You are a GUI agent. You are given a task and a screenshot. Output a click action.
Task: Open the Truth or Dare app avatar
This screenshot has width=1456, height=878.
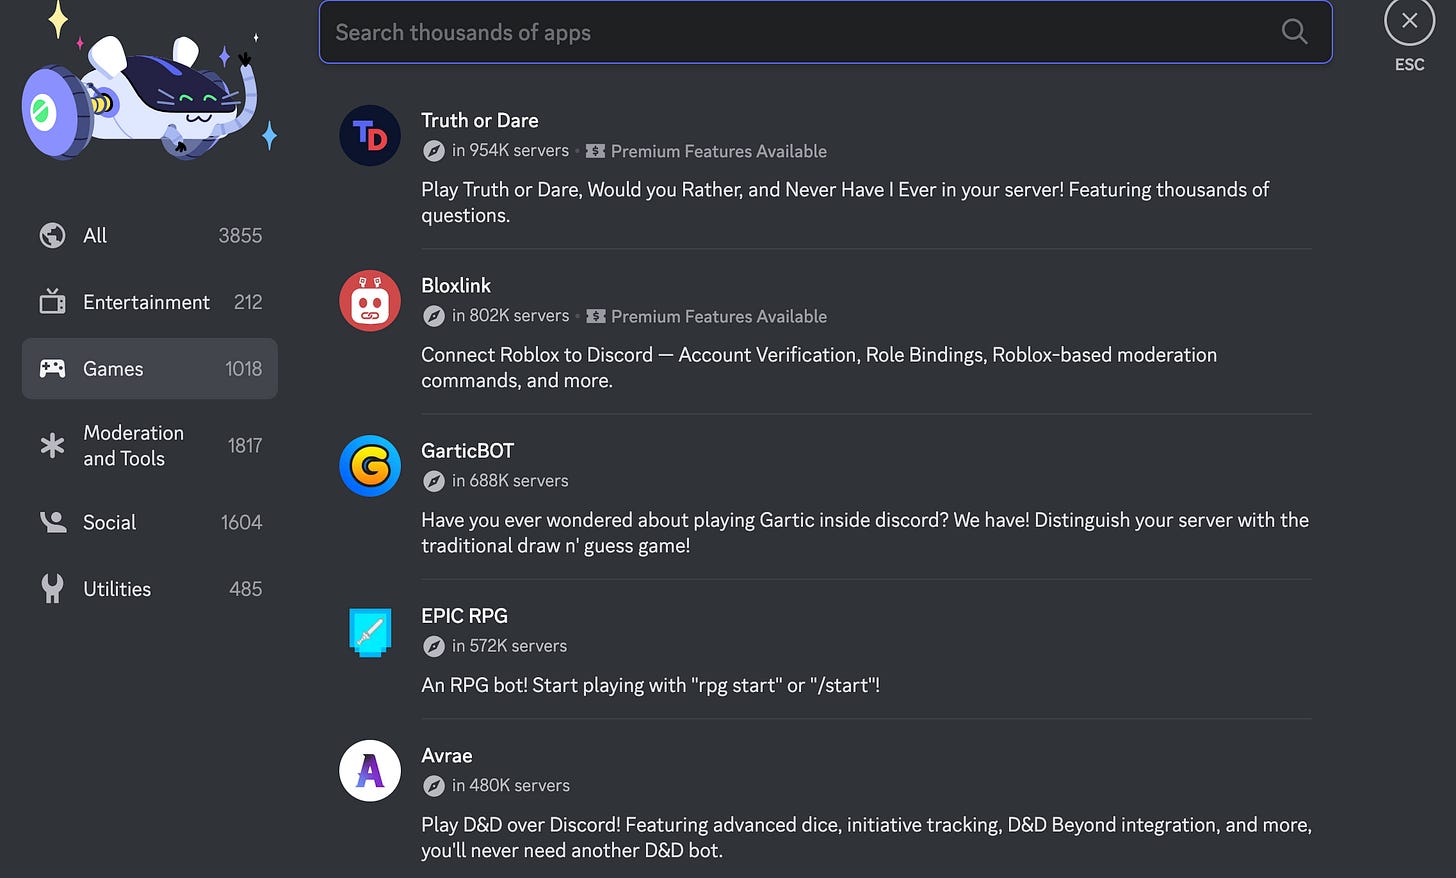click(x=370, y=135)
